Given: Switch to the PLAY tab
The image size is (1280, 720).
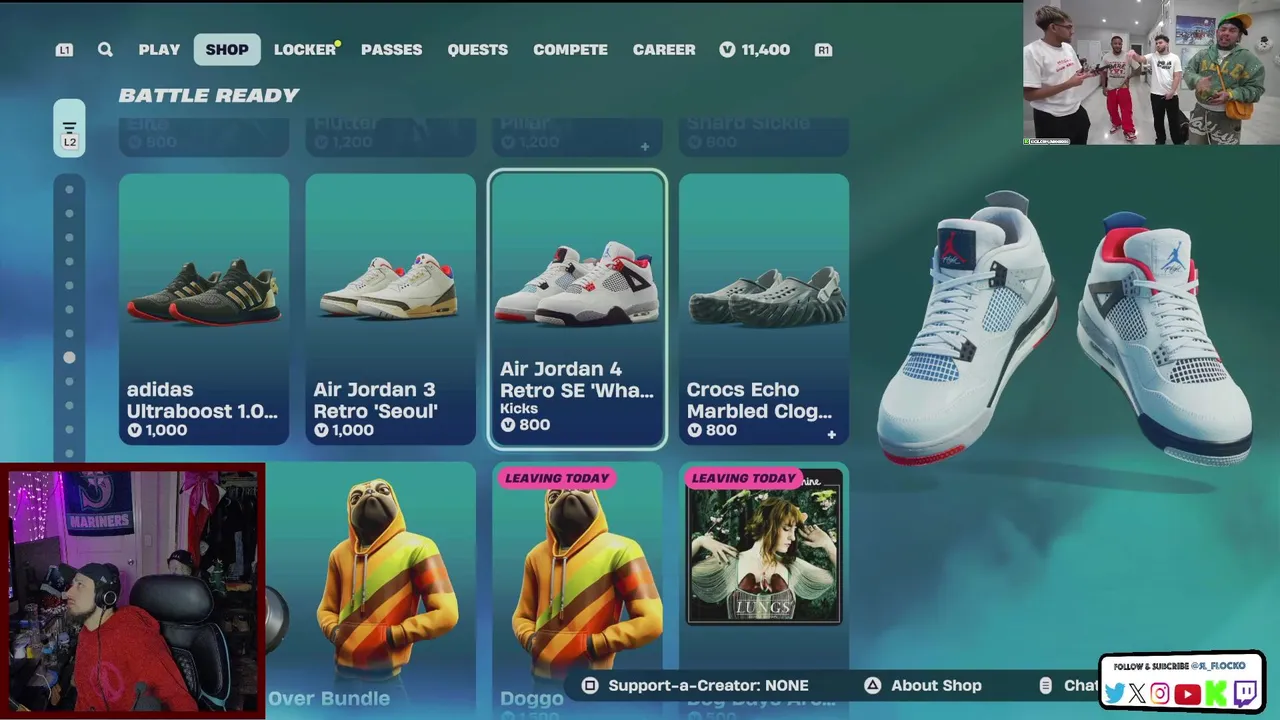Looking at the screenshot, I should [x=159, y=49].
